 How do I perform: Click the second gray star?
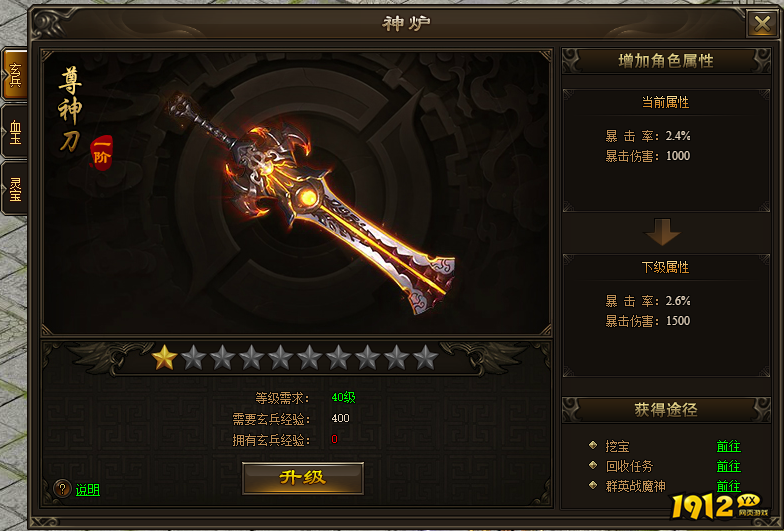pos(222,357)
